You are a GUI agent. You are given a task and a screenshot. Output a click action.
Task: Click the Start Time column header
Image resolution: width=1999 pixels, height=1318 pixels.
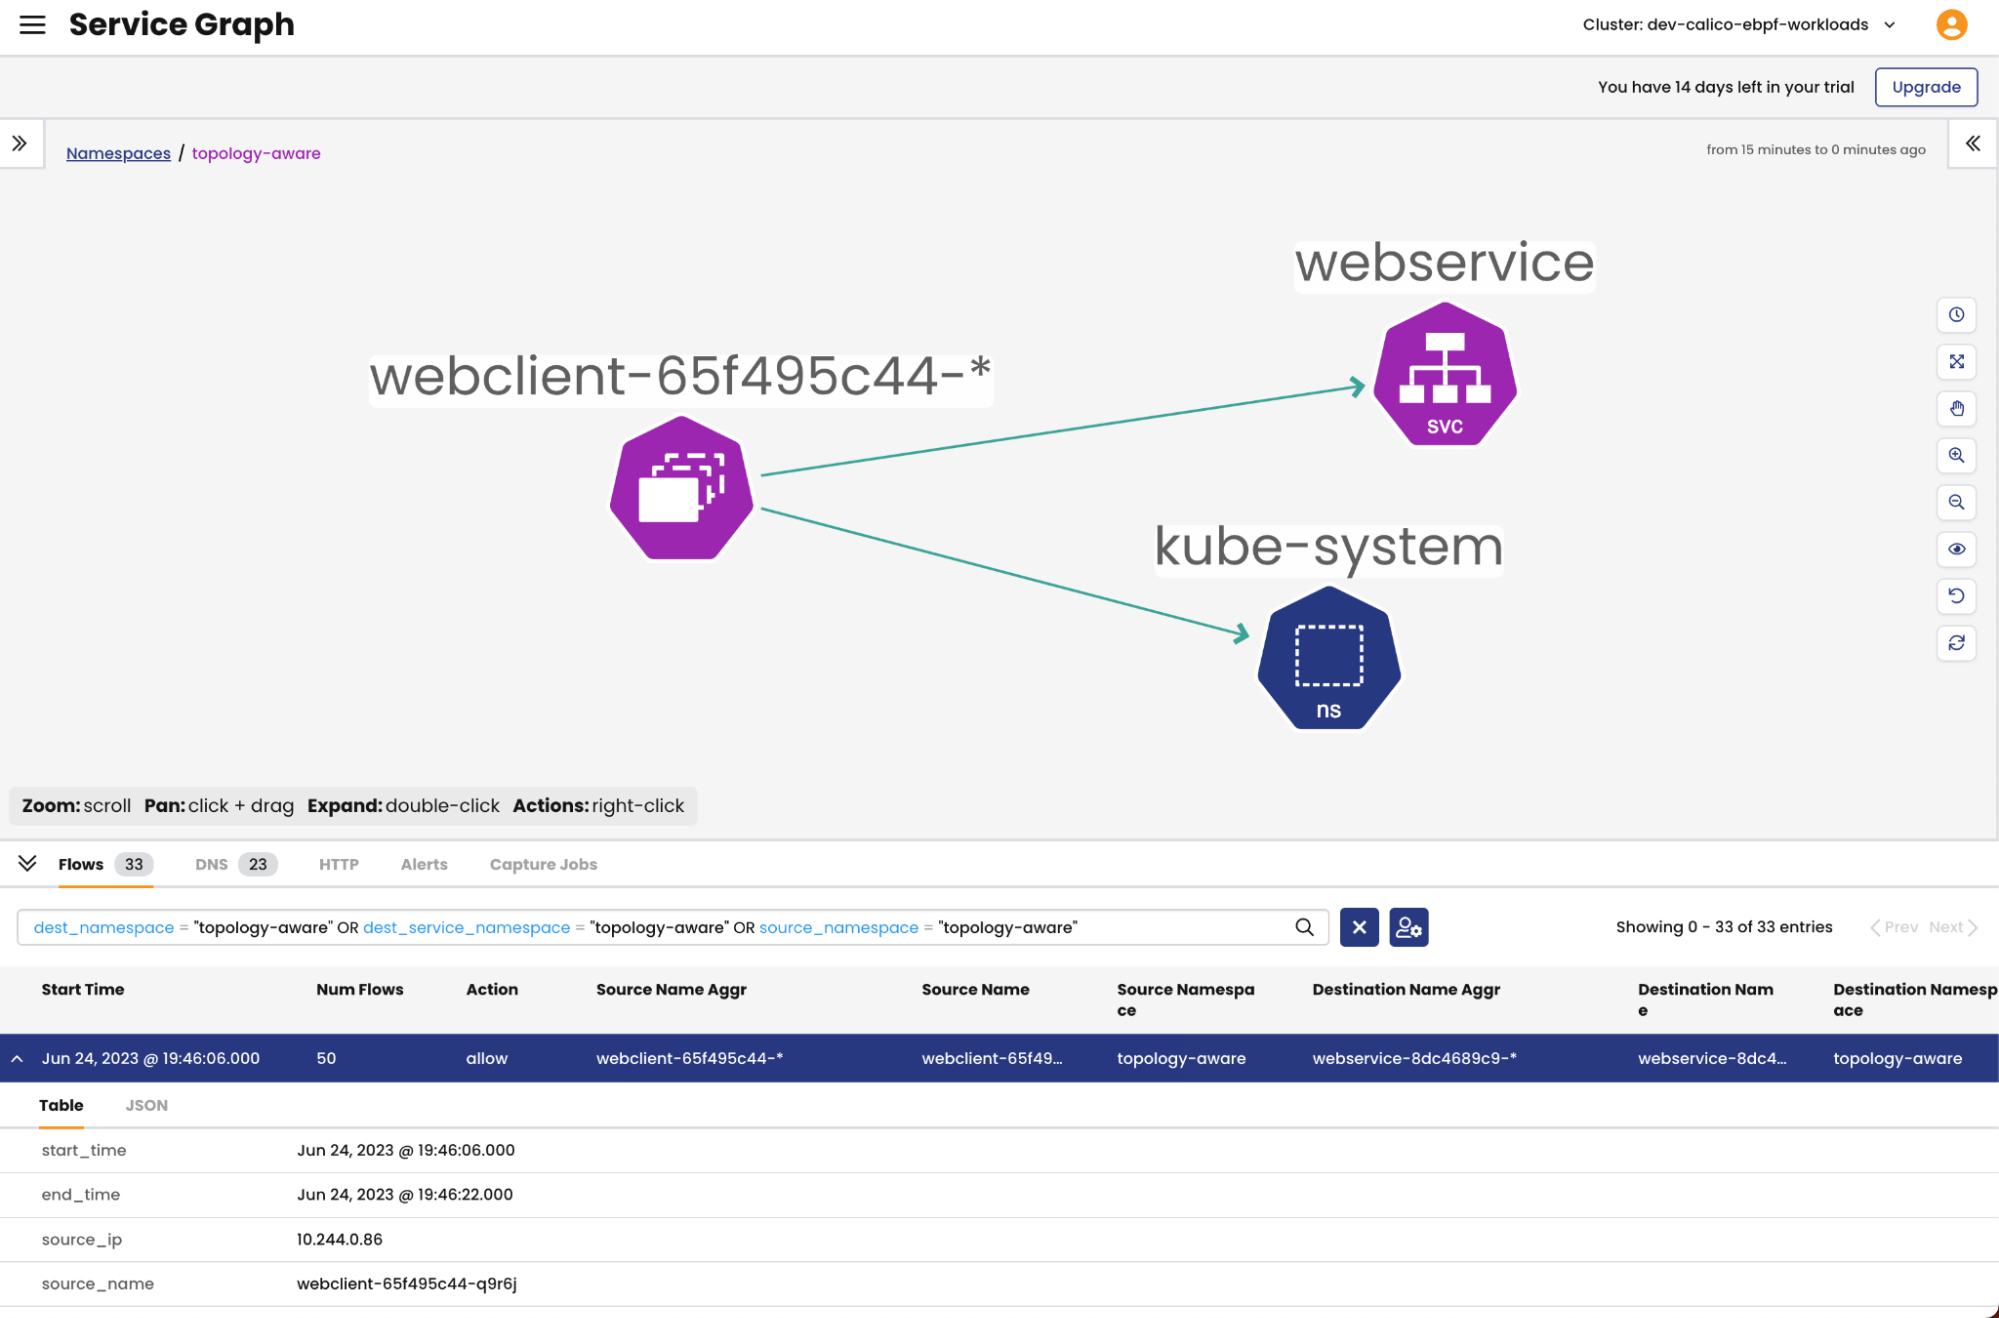[x=83, y=989]
